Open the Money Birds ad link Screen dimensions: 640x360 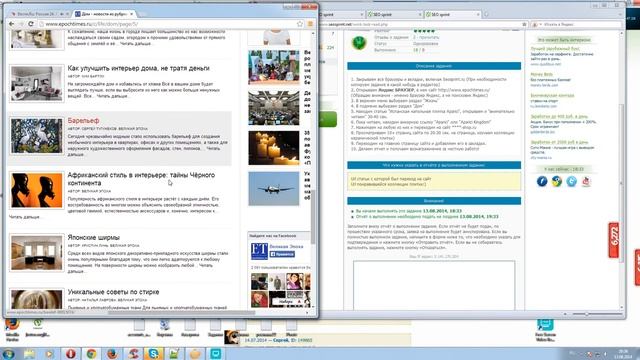(x=541, y=75)
